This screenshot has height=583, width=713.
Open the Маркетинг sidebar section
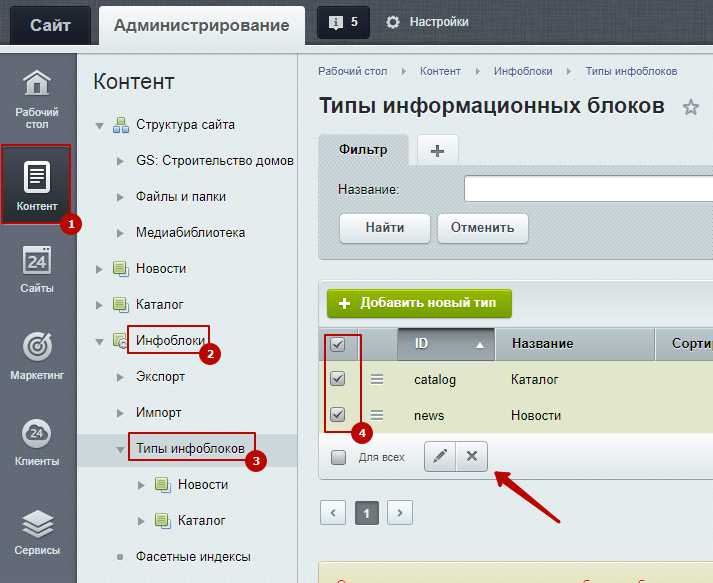tap(37, 356)
